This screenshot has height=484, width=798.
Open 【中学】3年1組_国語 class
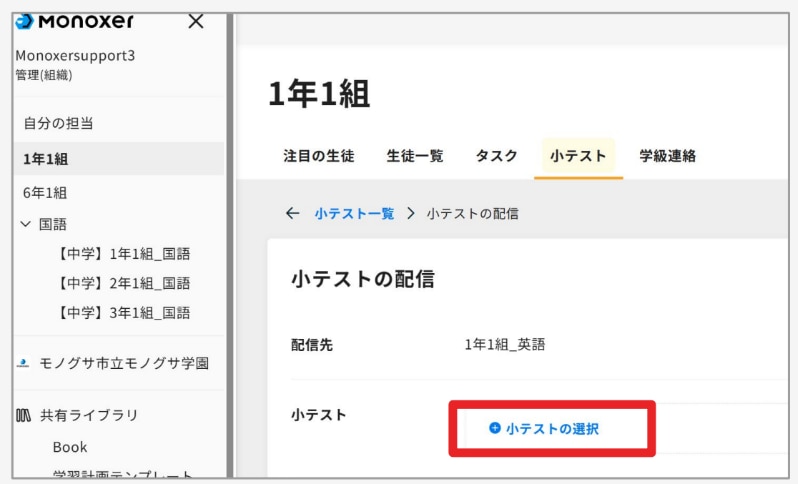(122, 312)
